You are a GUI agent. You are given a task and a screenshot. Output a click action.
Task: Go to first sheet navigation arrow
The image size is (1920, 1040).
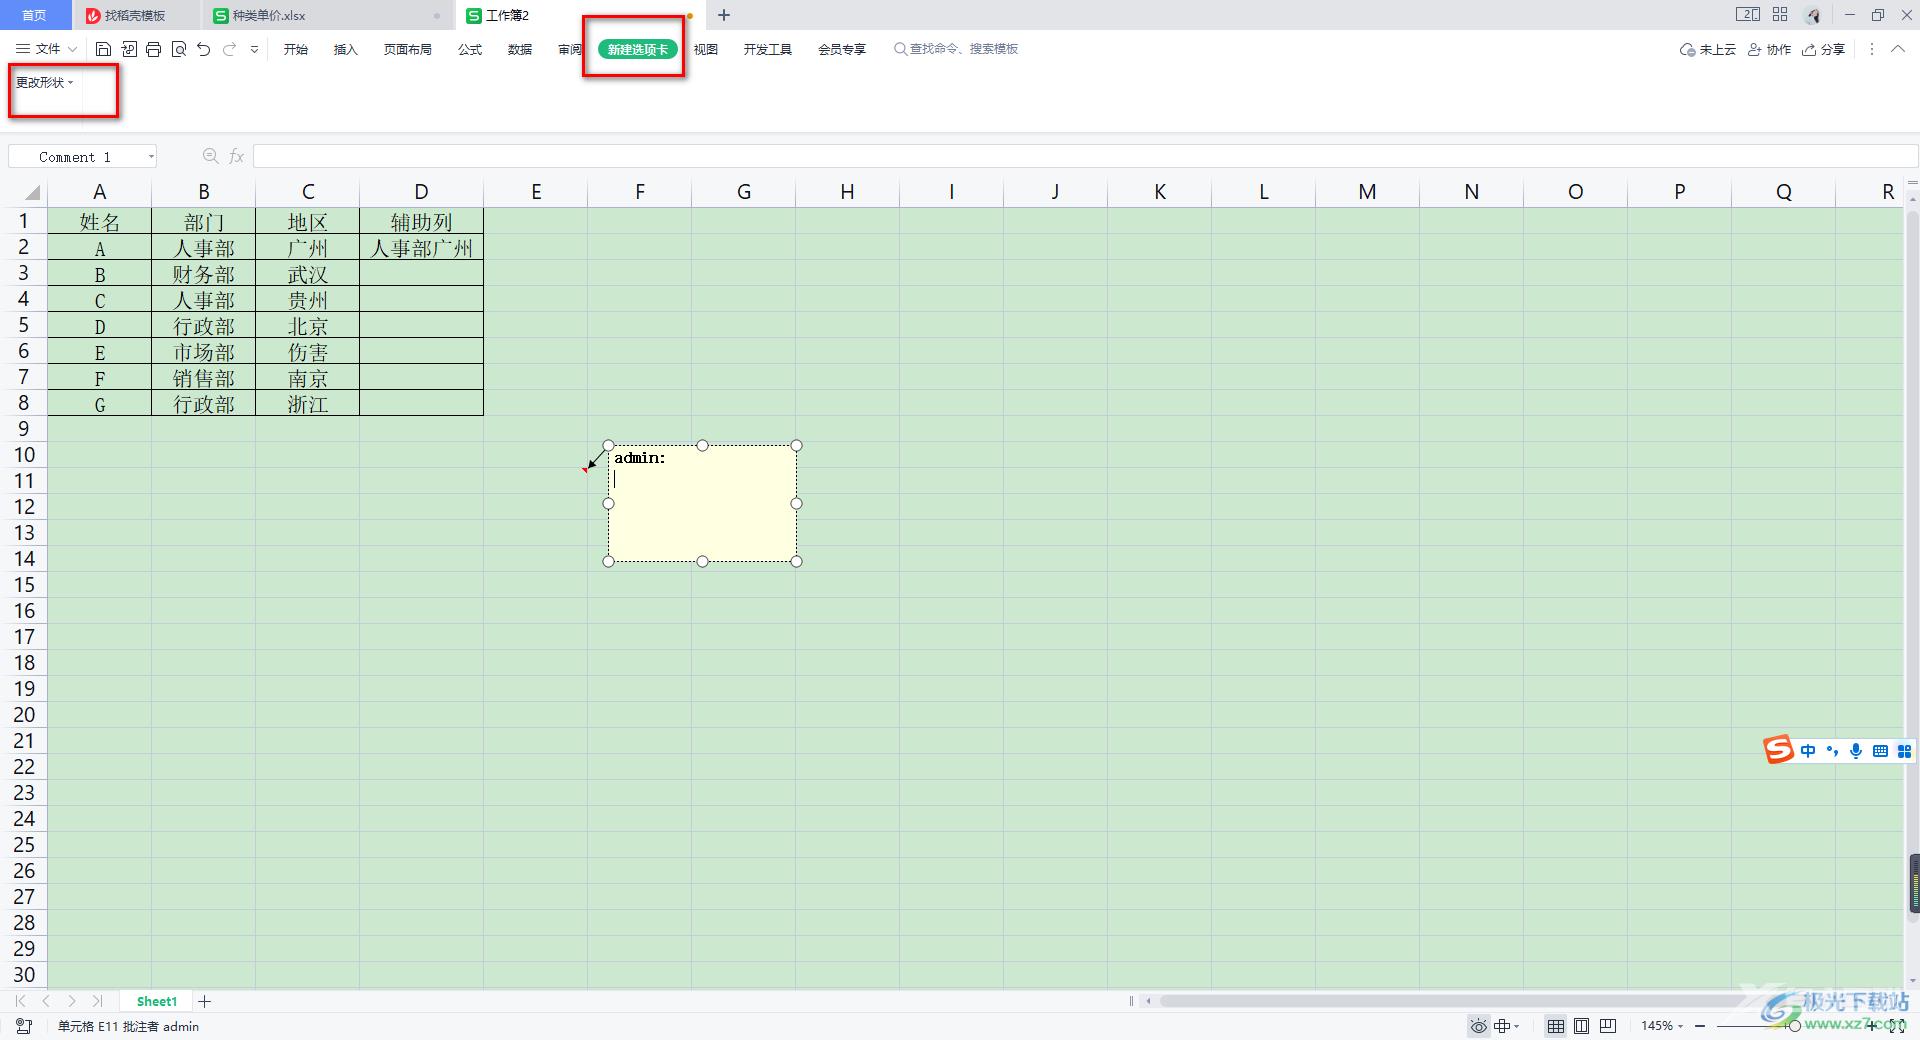tap(20, 1001)
